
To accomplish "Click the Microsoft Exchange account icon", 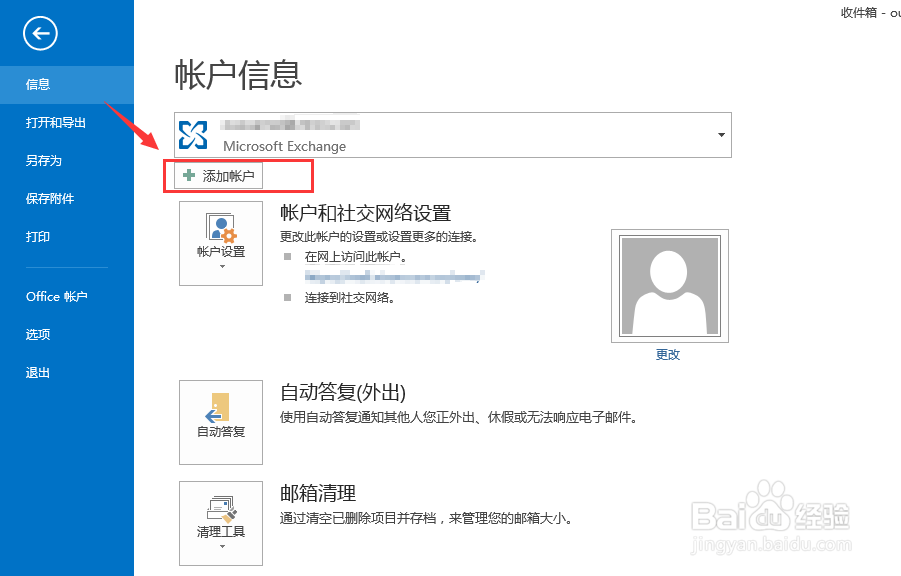I will (x=192, y=134).
